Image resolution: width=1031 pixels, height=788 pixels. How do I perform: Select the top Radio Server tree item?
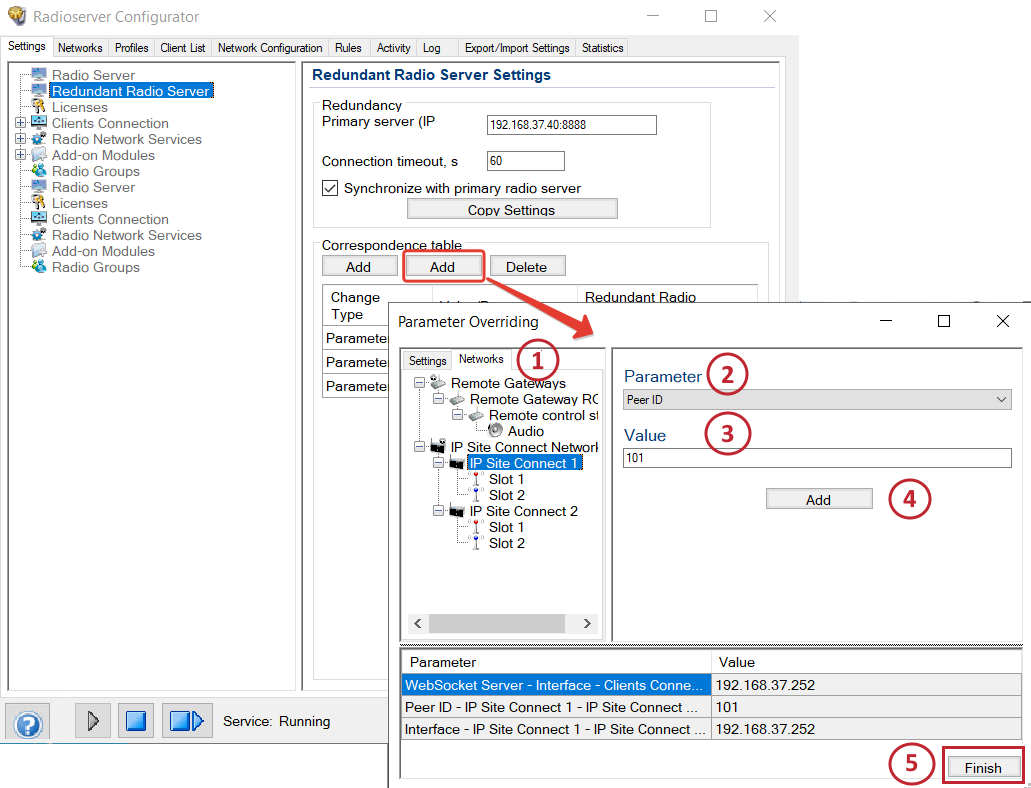[93, 75]
